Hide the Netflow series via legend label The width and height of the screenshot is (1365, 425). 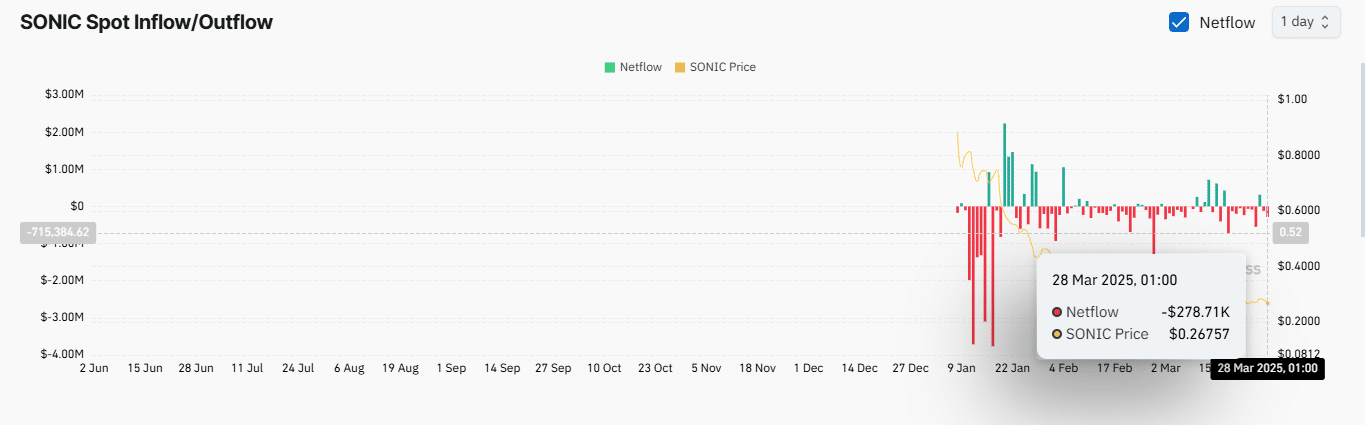[640, 67]
